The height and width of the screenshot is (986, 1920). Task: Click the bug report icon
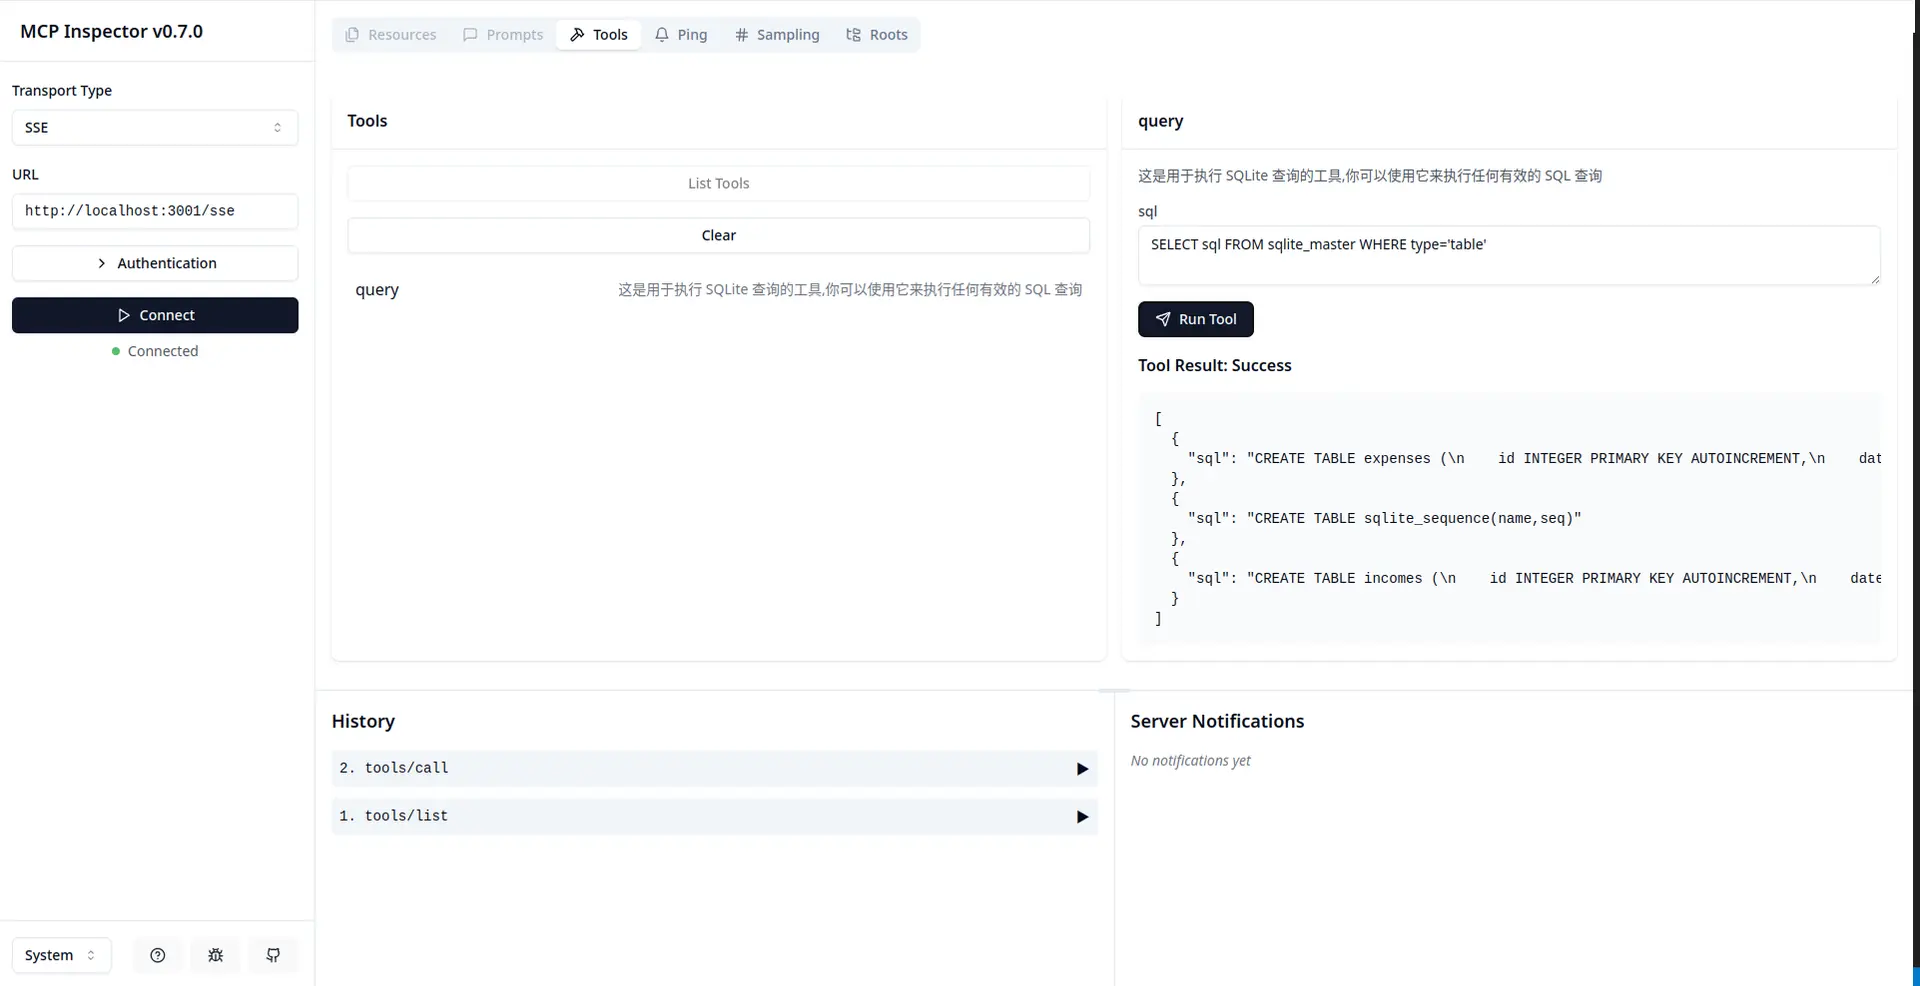pyautogui.click(x=215, y=955)
